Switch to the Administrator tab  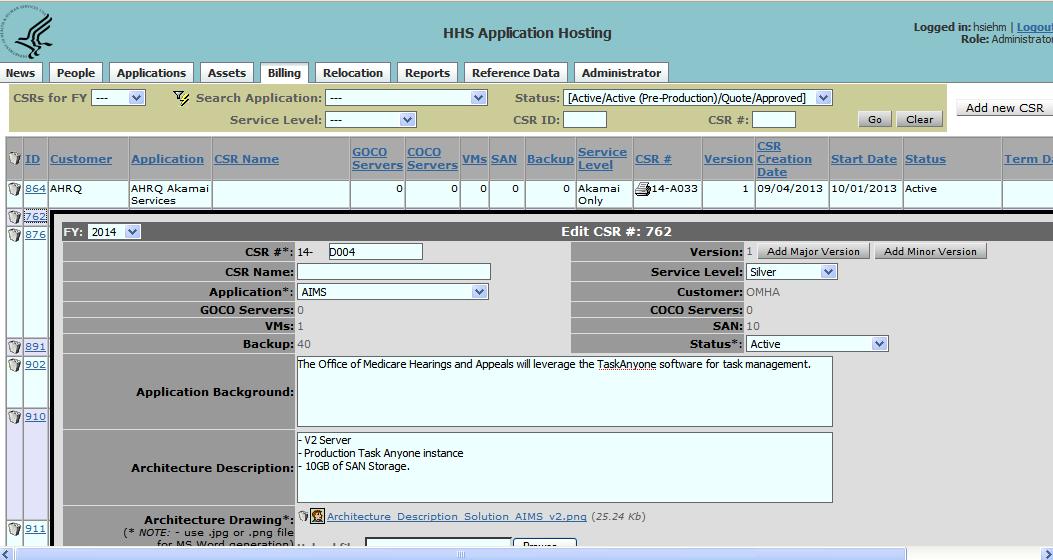pyautogui.click(x=621, y=73)
